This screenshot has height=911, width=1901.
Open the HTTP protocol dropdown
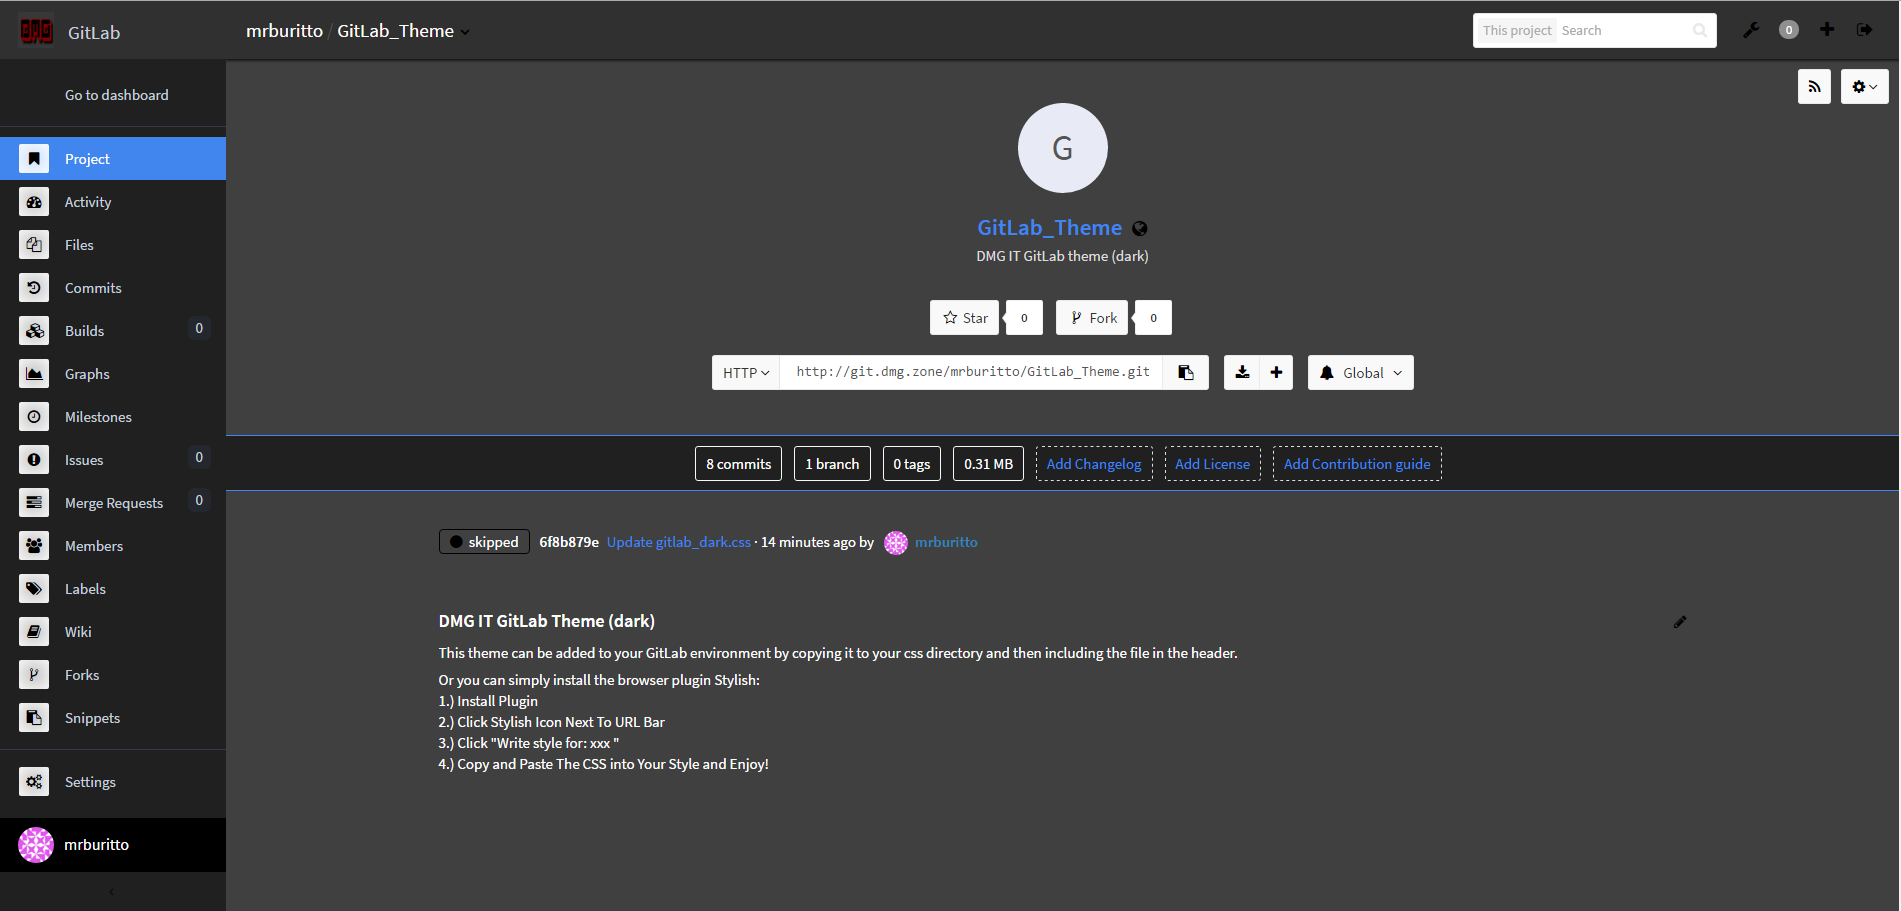pyautogui.click(x=744, y=371)
